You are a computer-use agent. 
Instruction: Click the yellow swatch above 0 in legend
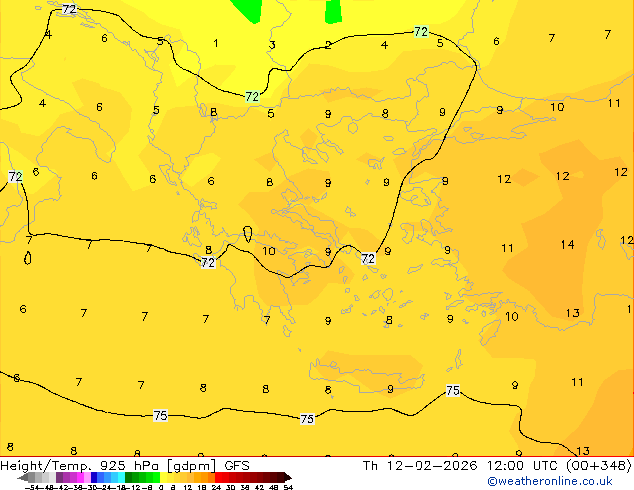pos(163,477)
